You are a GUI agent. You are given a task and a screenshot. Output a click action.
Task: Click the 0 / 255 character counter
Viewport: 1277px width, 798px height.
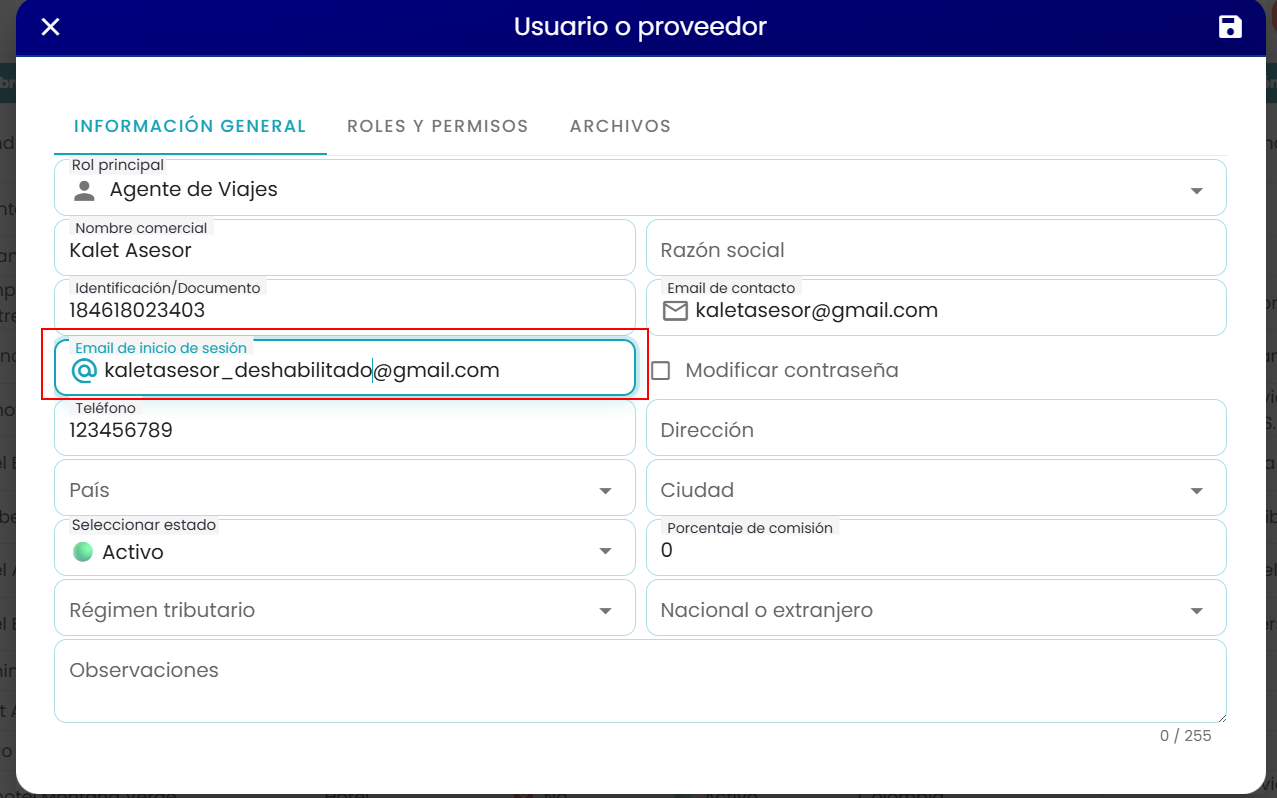tap(1185, 736)
